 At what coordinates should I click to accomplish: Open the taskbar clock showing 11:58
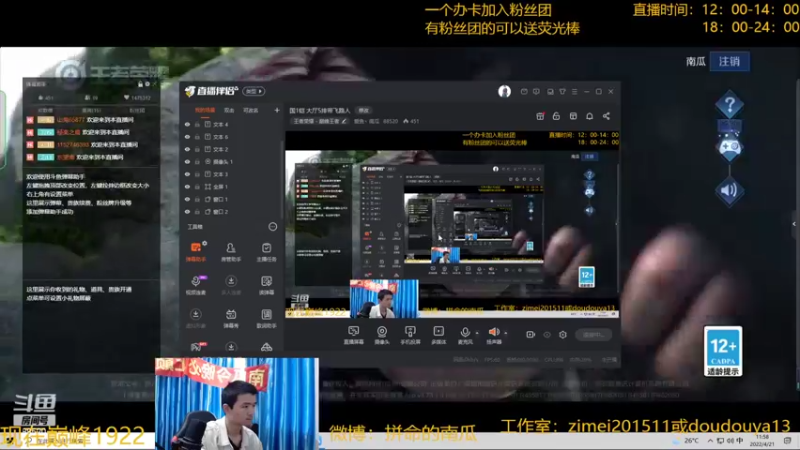[x=762, y=440]
